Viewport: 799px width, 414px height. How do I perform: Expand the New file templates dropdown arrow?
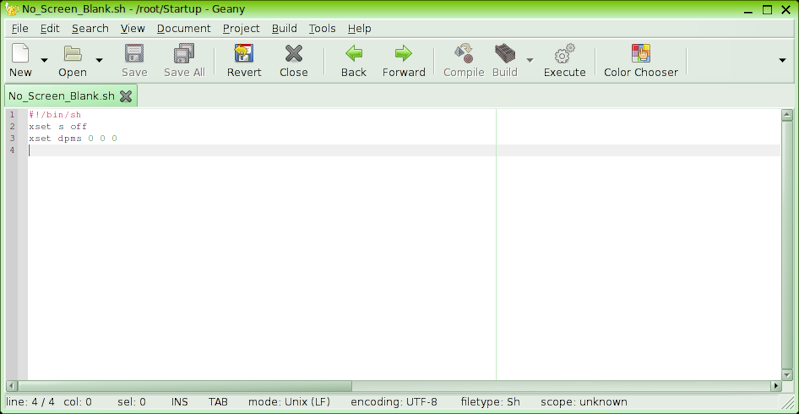(x=44, y=60)
